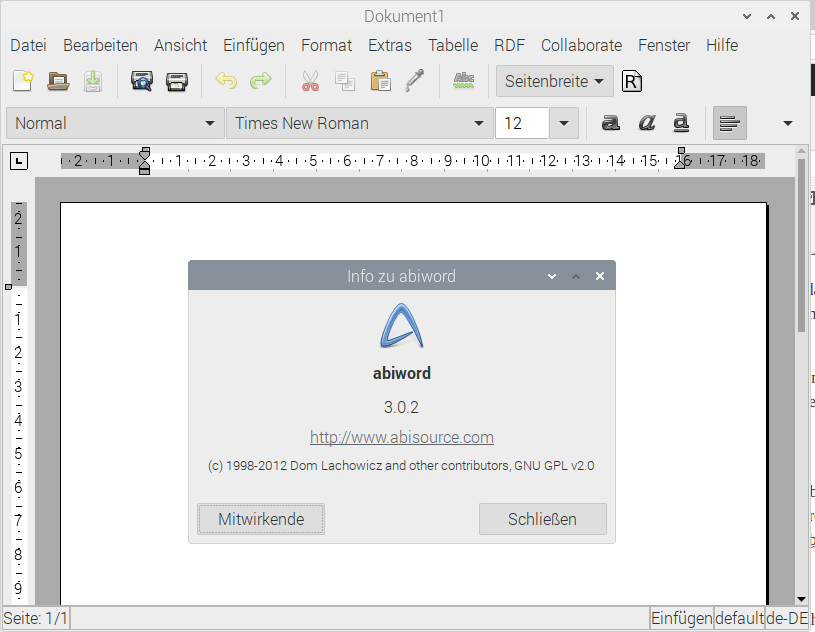Open the Fenster menu
Image resolution: width=815 pixels, height=632 pixels.
664,45
